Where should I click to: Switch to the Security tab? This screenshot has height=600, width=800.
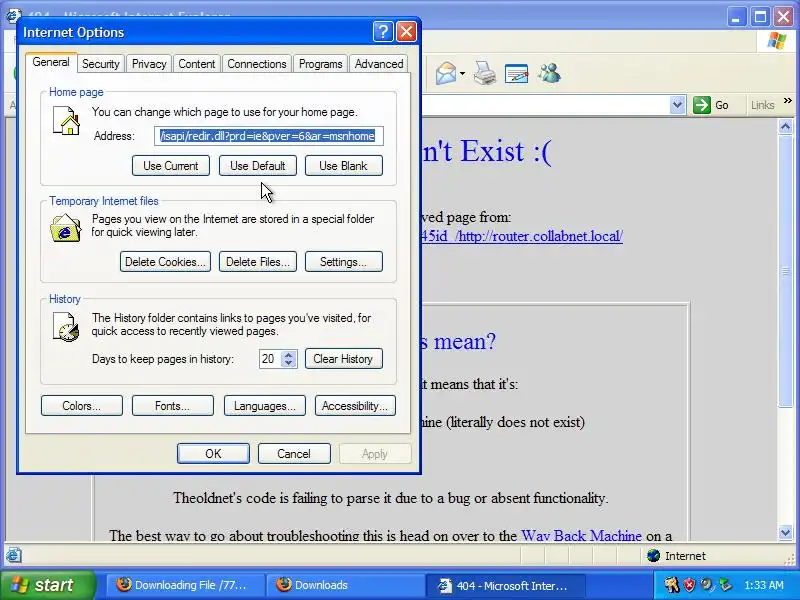101,64
